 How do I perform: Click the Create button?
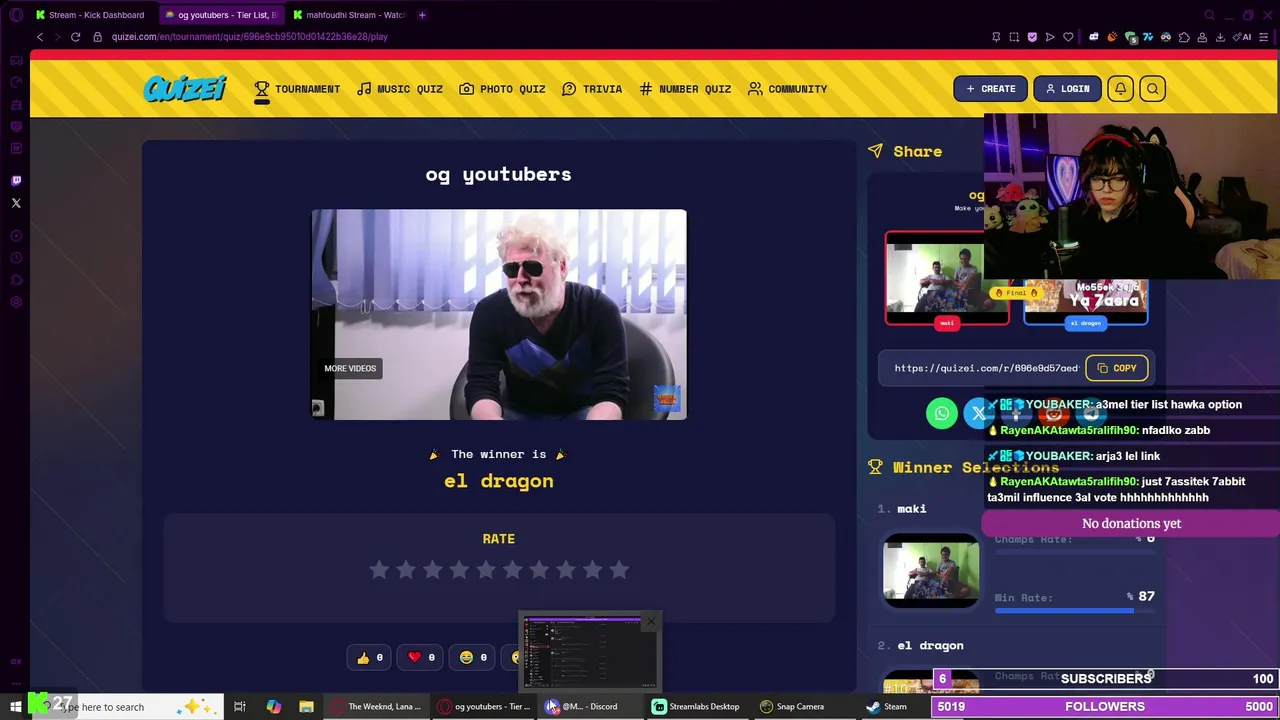point(990,89)
